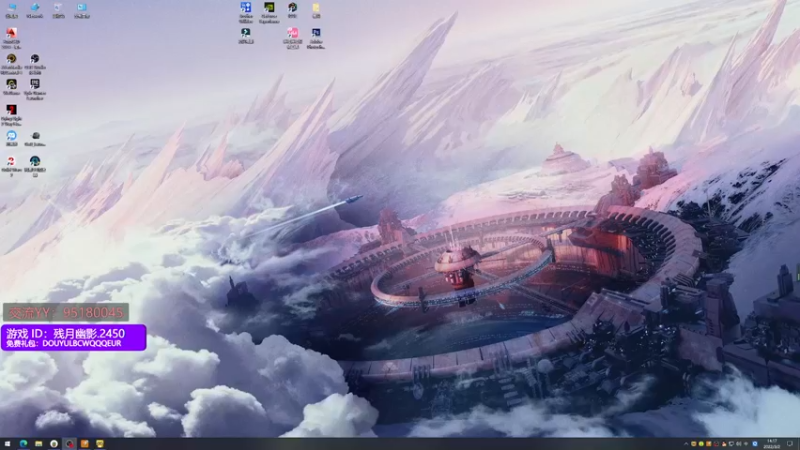
Task: Open the blue chat bubble desktop shortcut
Action: (x=11, y=138)
